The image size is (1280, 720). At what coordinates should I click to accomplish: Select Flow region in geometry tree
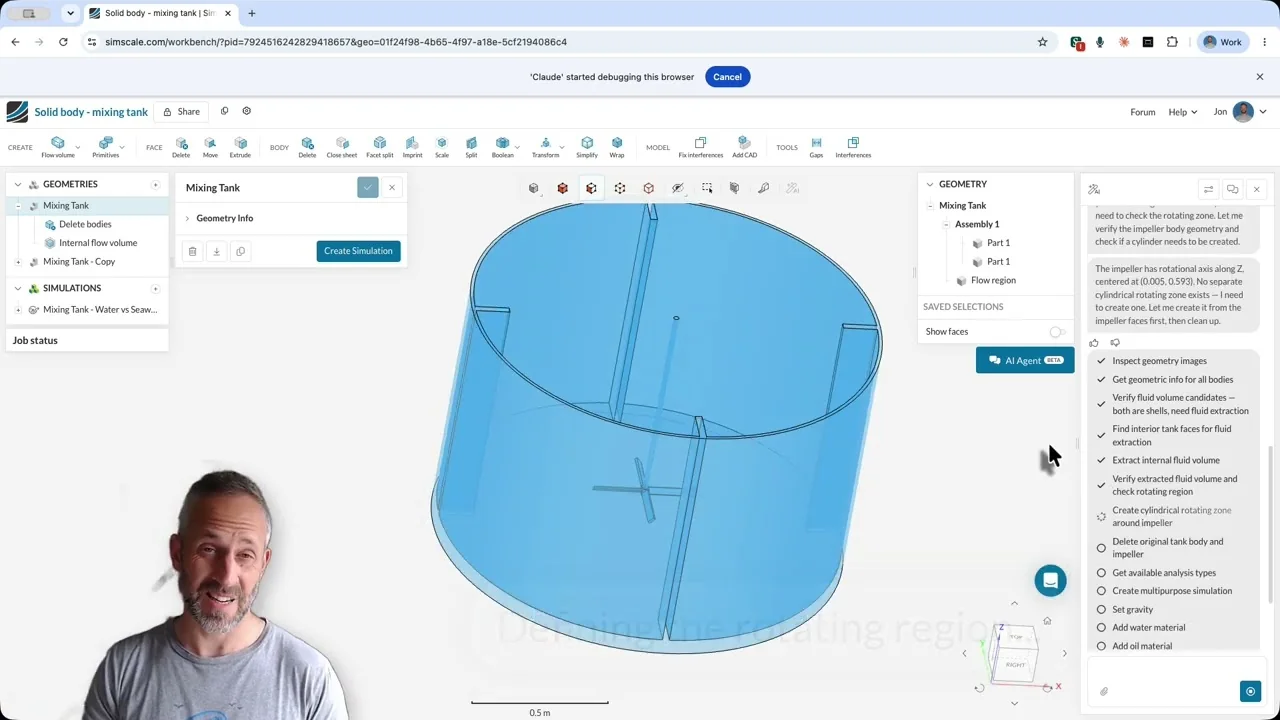coord(993,280)
